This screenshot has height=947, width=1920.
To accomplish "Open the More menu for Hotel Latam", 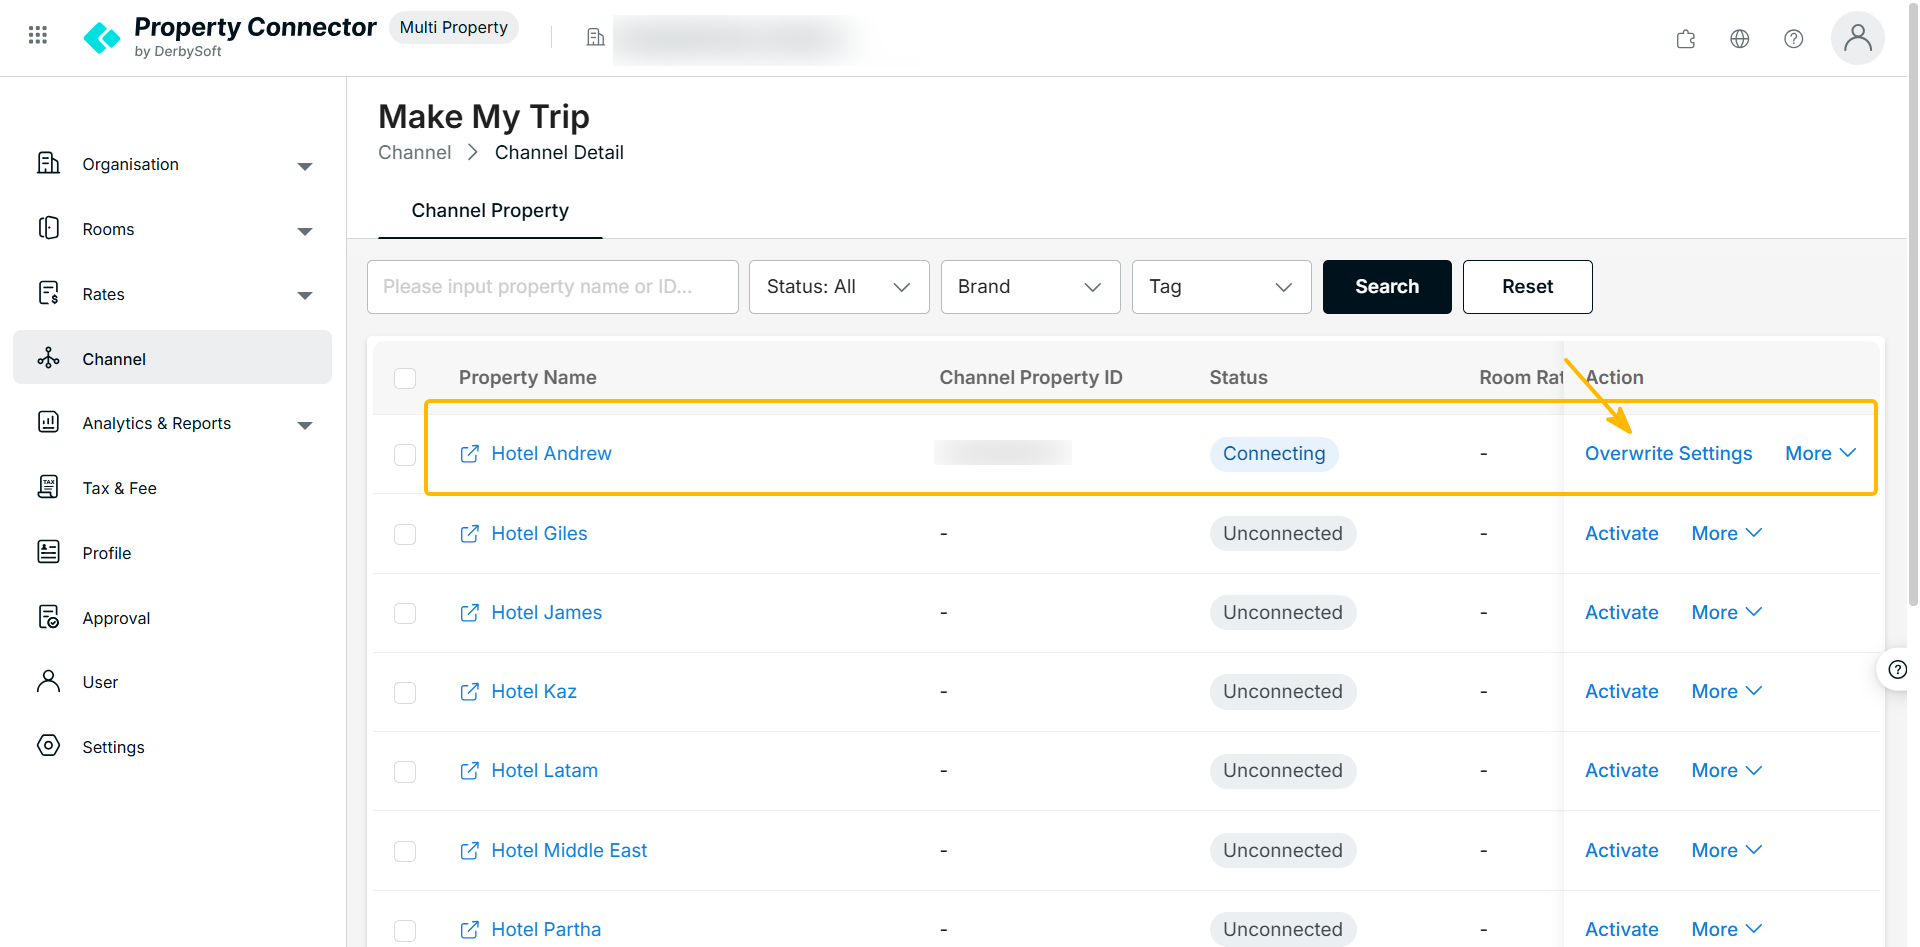I will pyautogui.click(x=1727, y=771).
